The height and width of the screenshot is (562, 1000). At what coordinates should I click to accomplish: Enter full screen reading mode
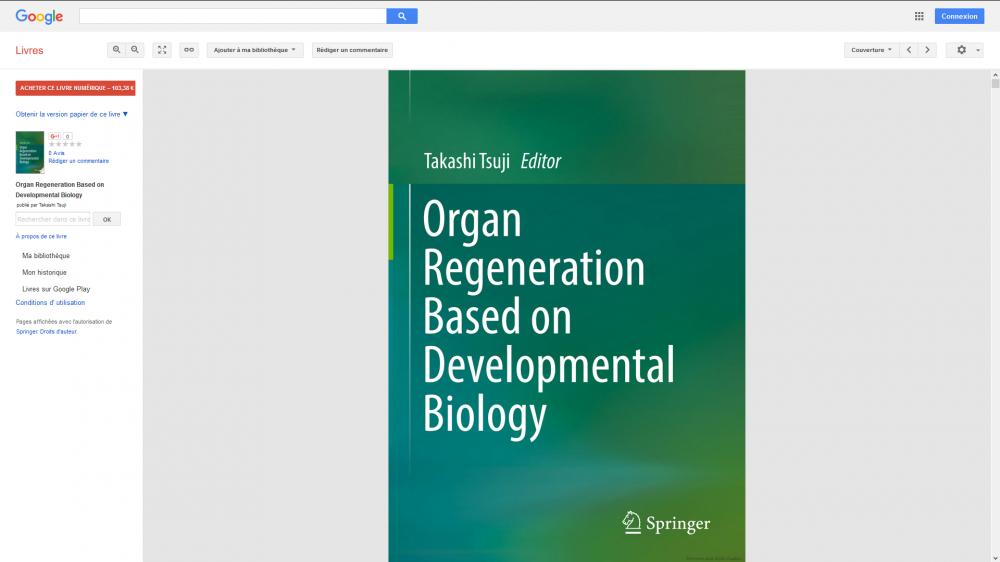click(162, 50)
